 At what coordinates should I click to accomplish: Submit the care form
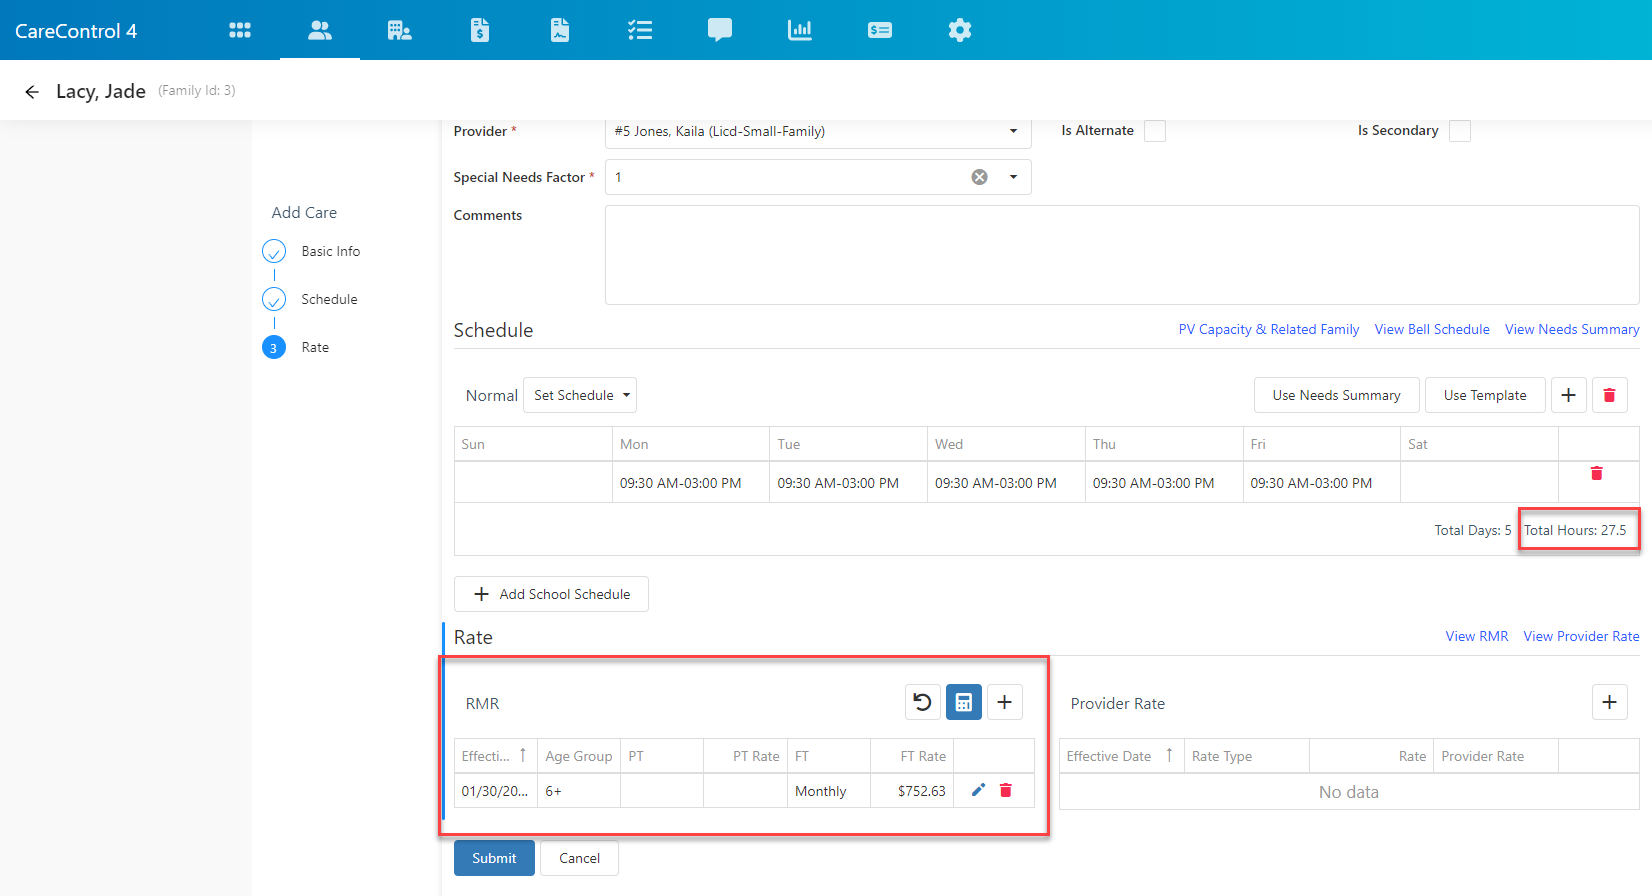494,858
